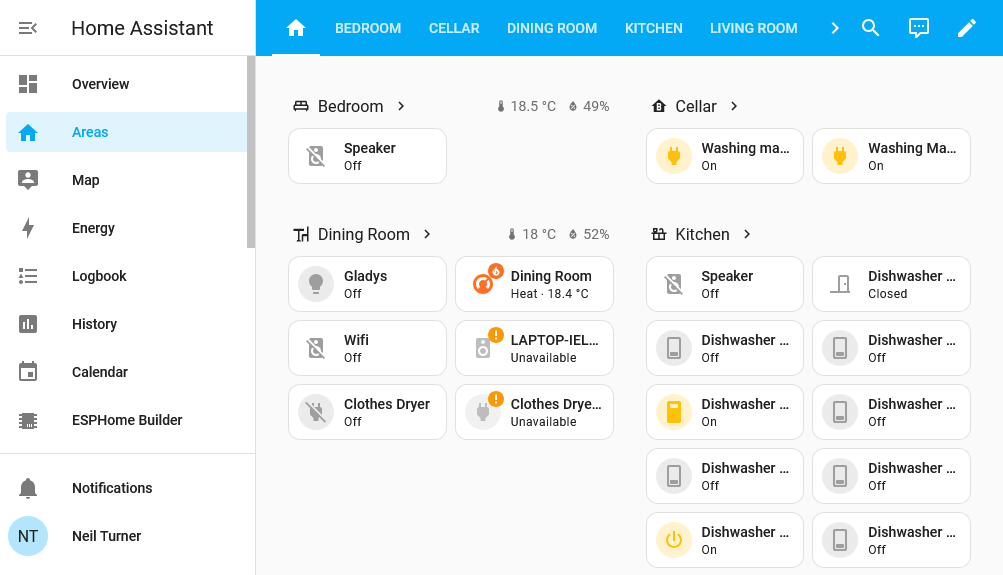Image resolution: width=1003 pixels, height=575 pixels.
Task: Open Energy from the sidebar
Action: (93, 228)
